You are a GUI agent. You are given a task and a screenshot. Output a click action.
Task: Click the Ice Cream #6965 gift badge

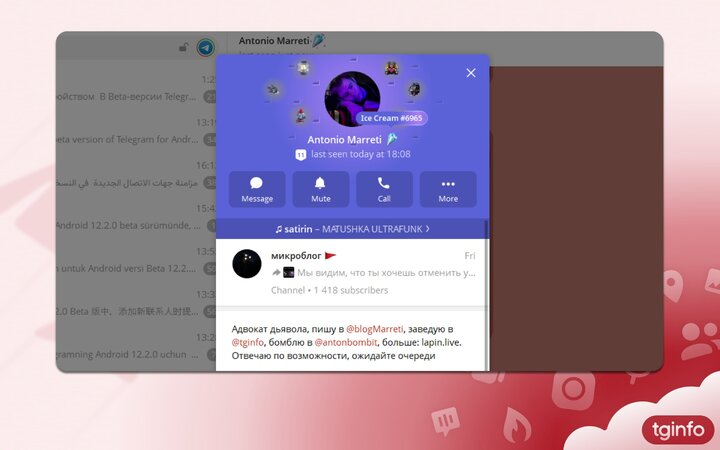click(x=391, y=118)
